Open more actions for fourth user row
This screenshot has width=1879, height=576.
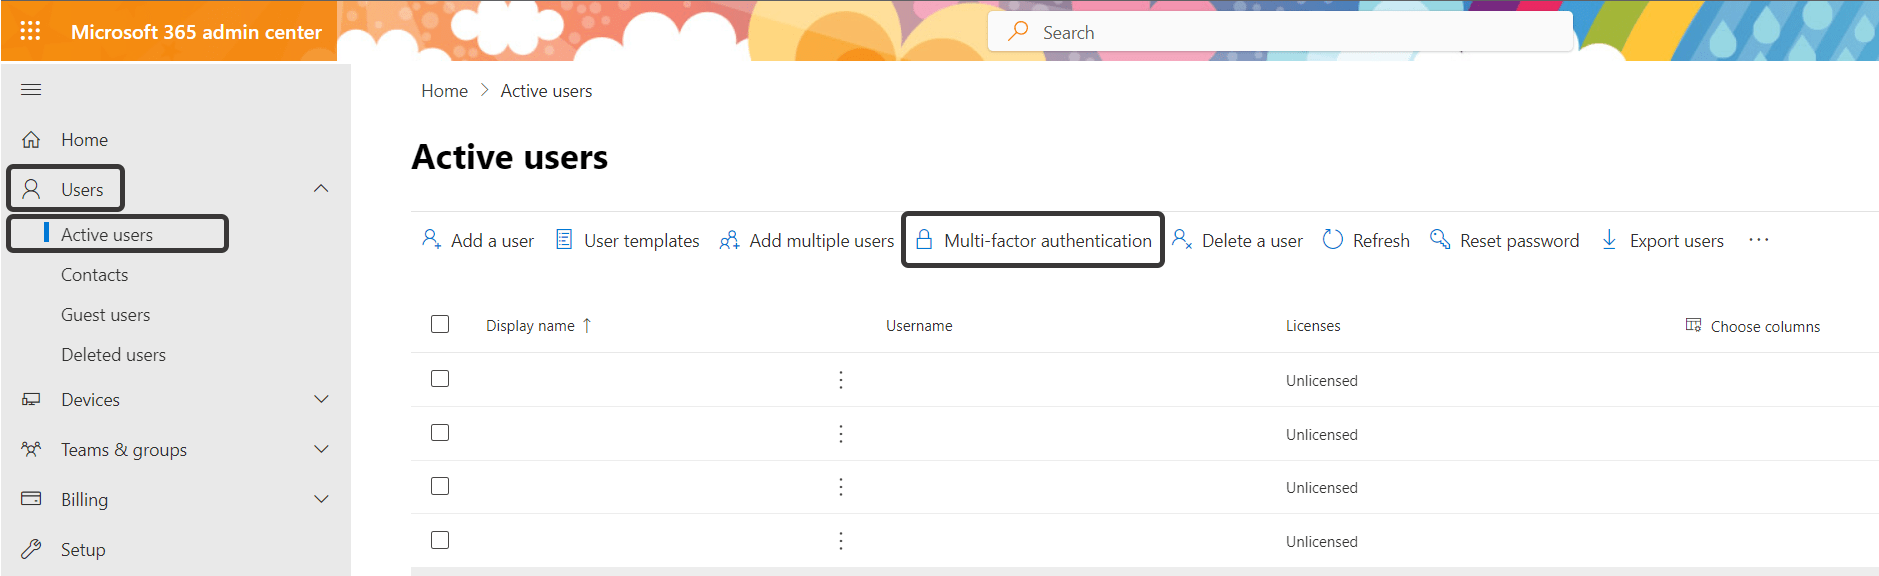coord(841,541)
